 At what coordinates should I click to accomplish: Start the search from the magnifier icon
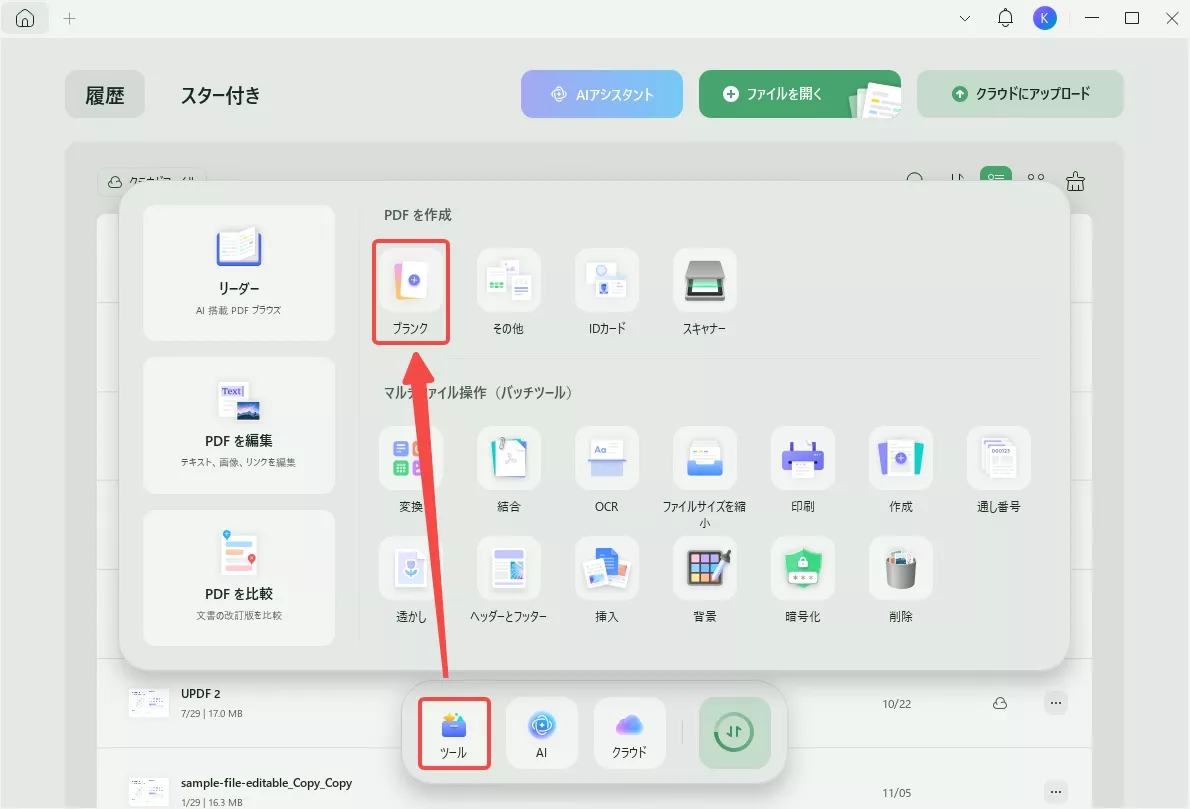point(916,180)
